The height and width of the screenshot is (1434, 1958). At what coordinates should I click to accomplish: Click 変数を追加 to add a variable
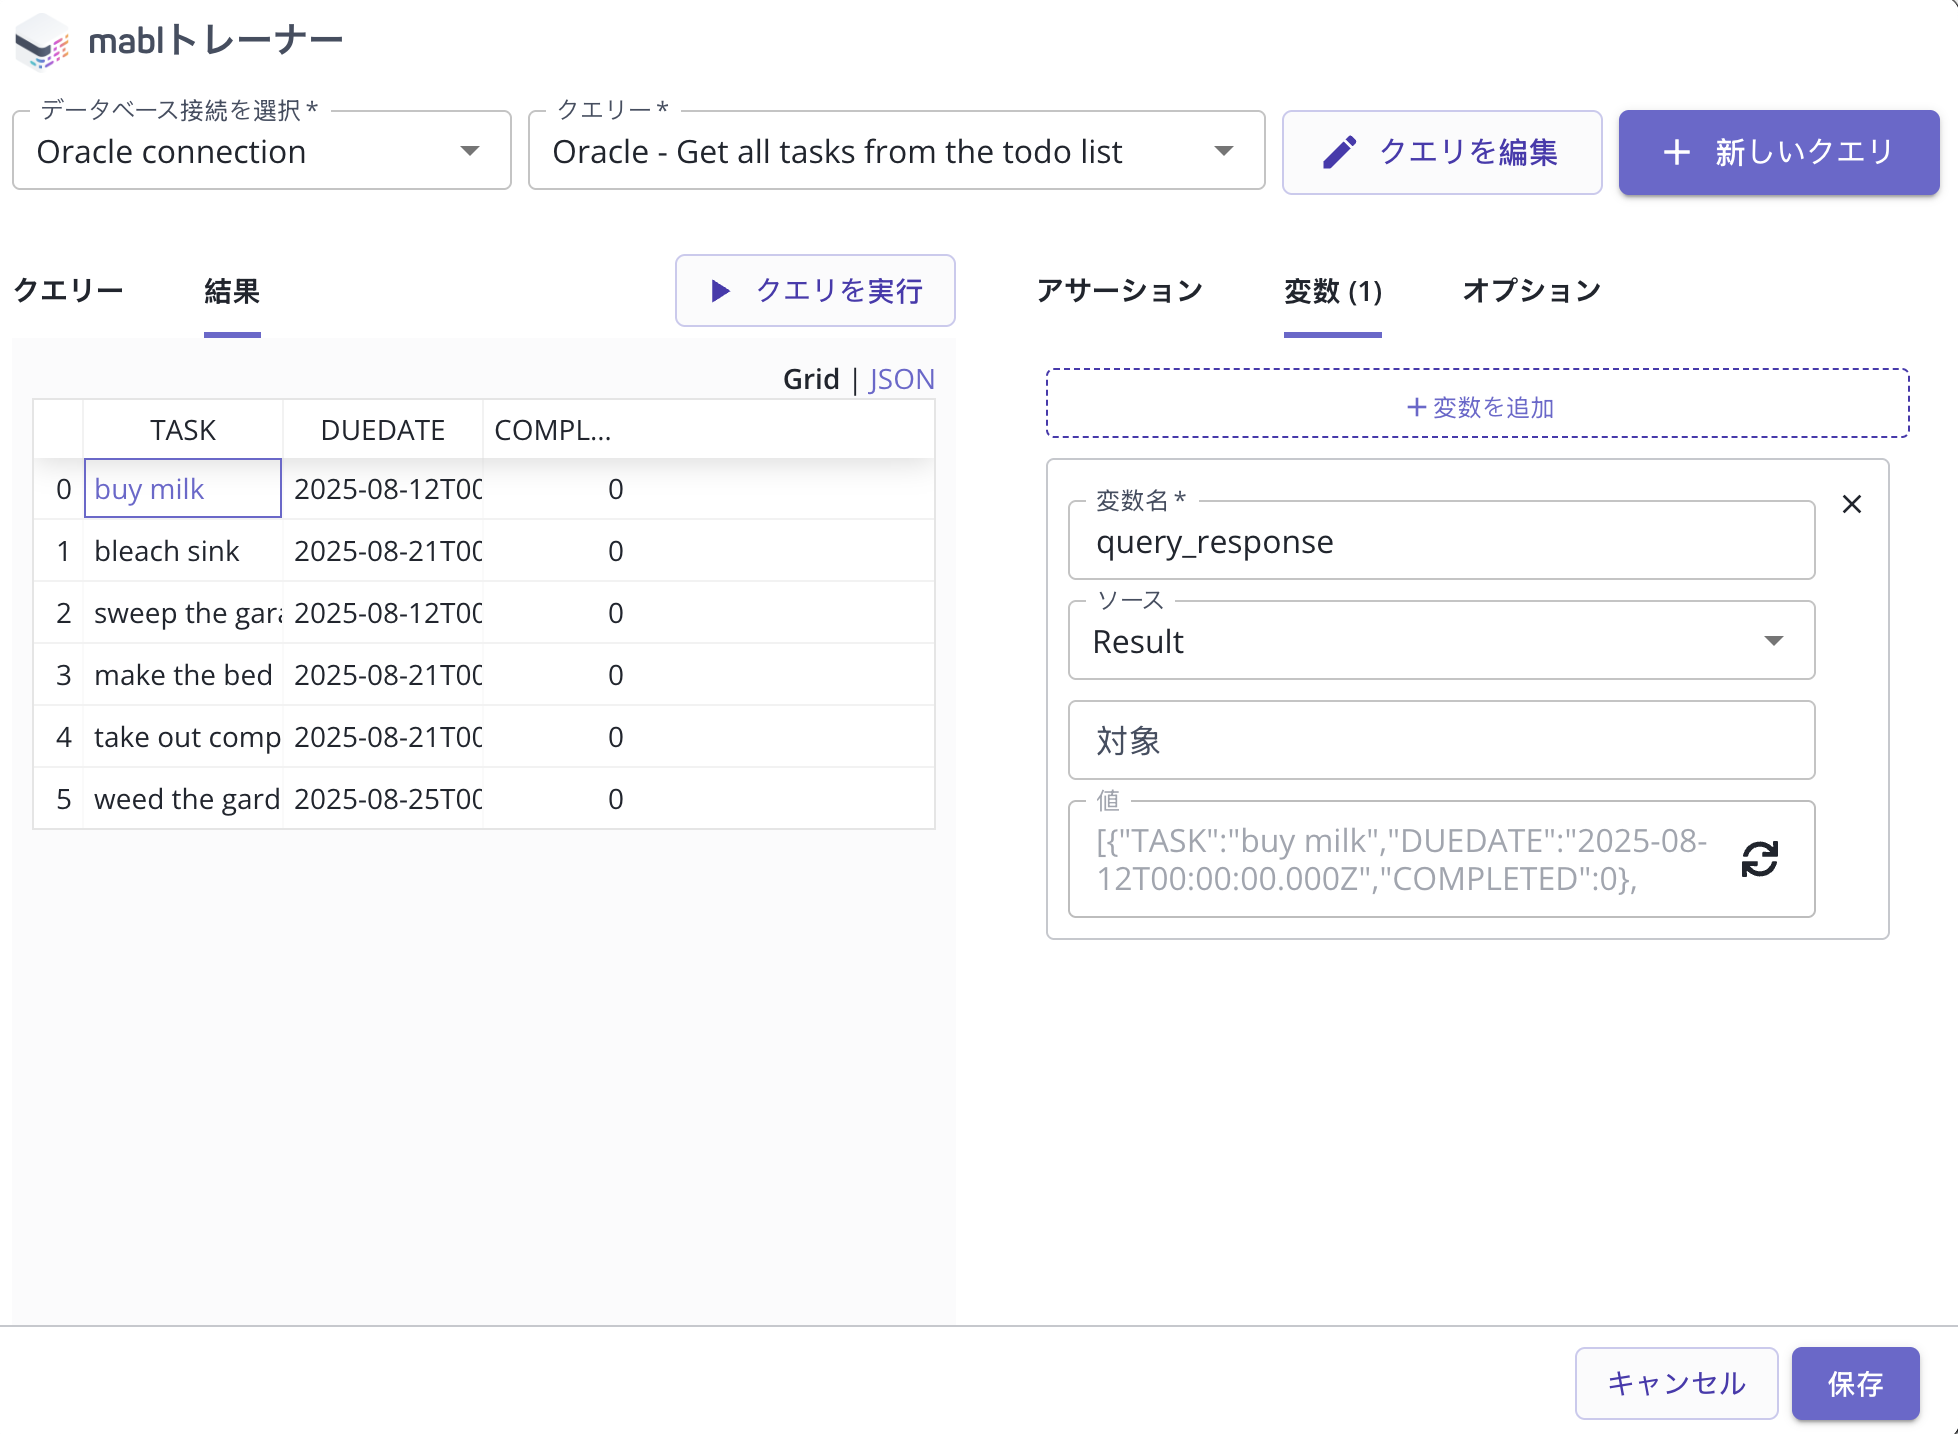click(1477, 405)
